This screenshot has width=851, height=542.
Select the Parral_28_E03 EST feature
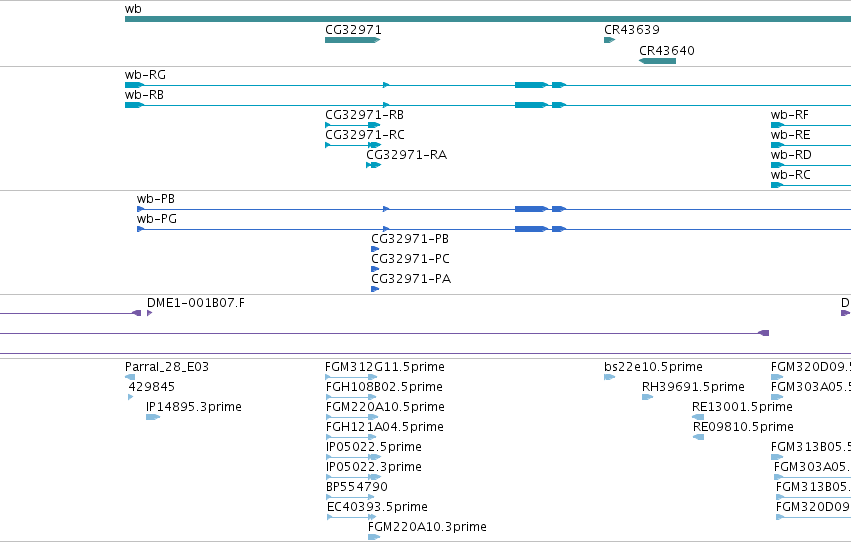click(130, 377)
